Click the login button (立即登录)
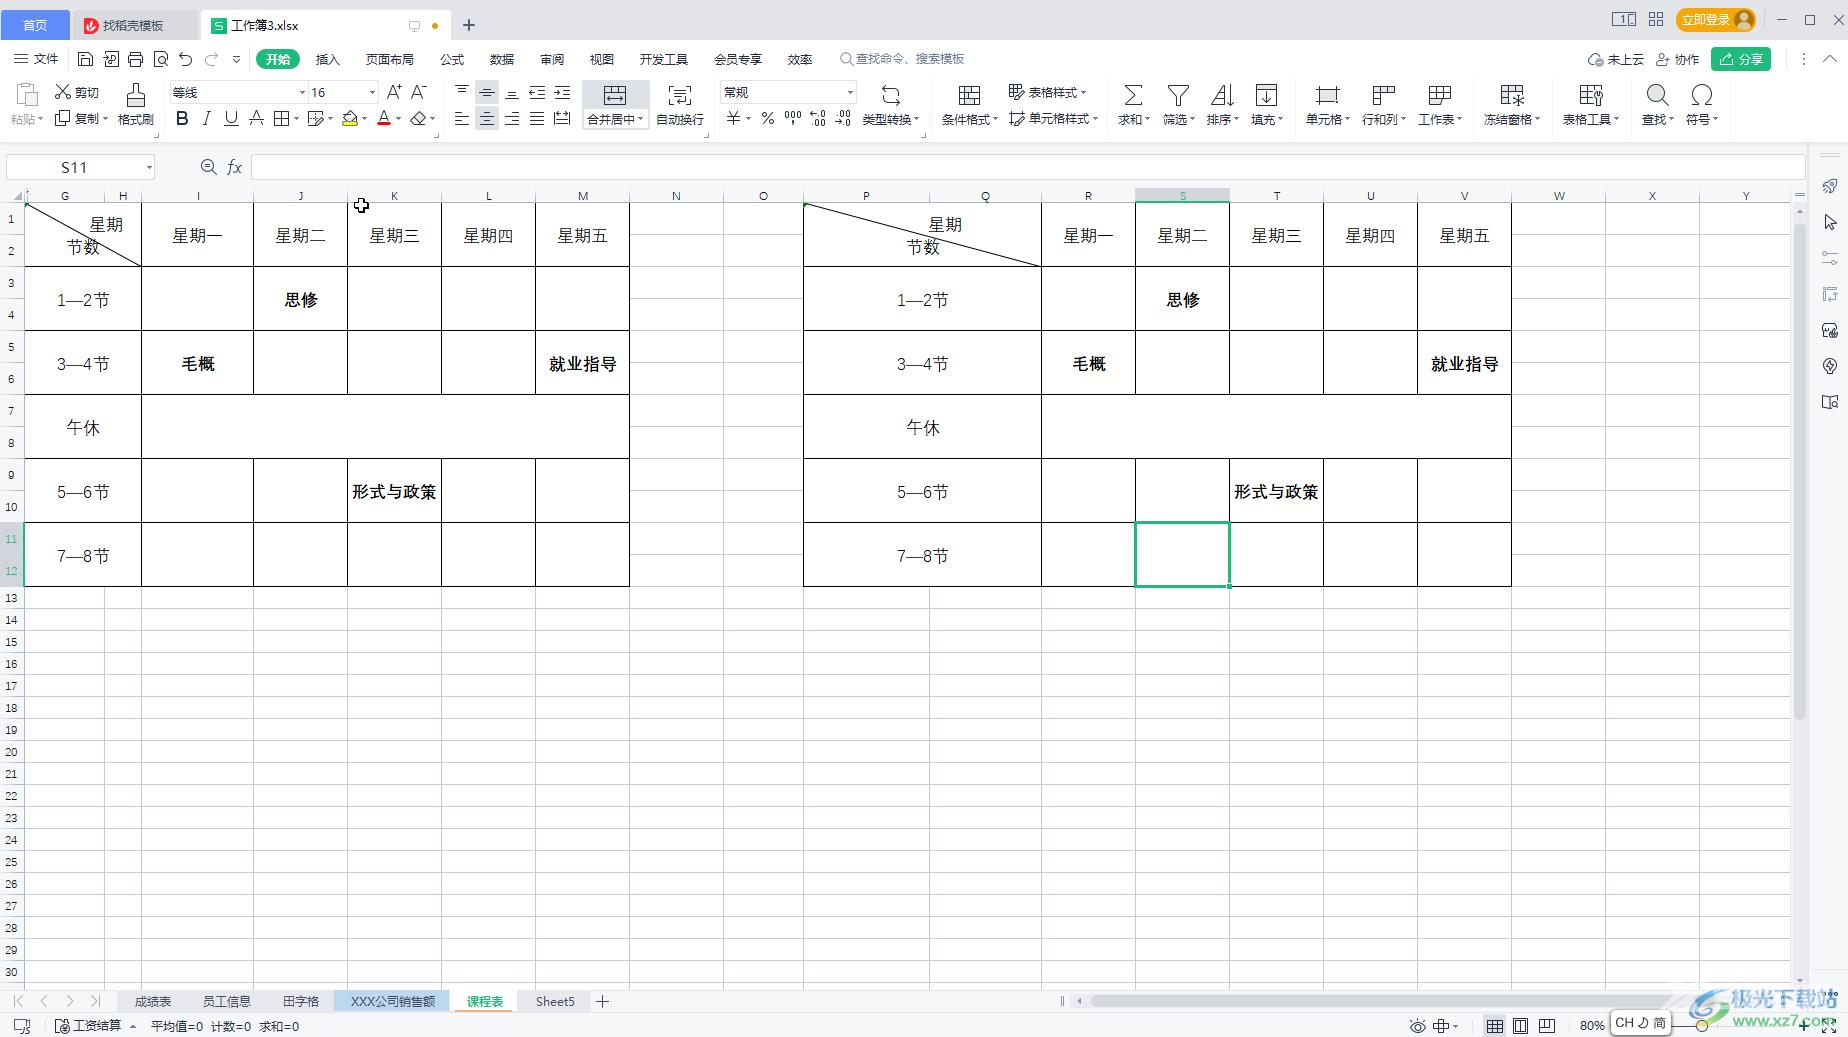1848x1037 pixels. pyautogui.click(x=1716, y=20)
